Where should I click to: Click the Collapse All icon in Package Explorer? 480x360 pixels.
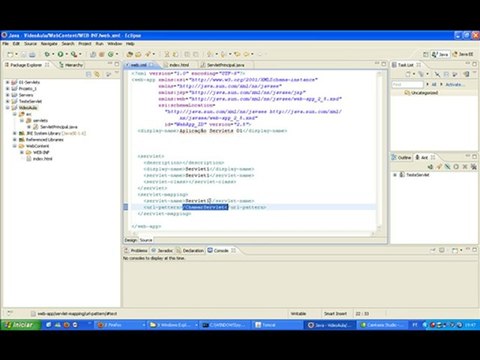[x=88, y=74]
